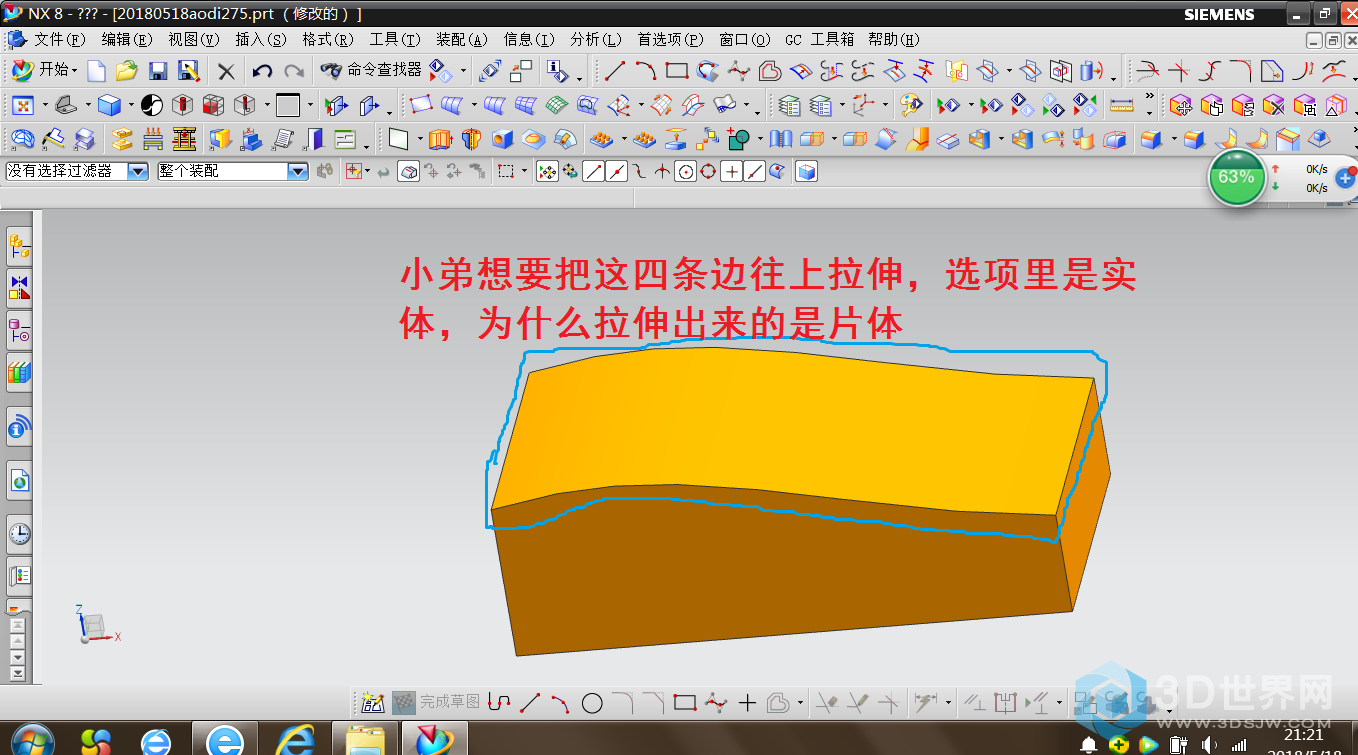This screenshot has height=755, width=1358.
Task: Toggle the snap Control Point option
Action: coord(640,172)
